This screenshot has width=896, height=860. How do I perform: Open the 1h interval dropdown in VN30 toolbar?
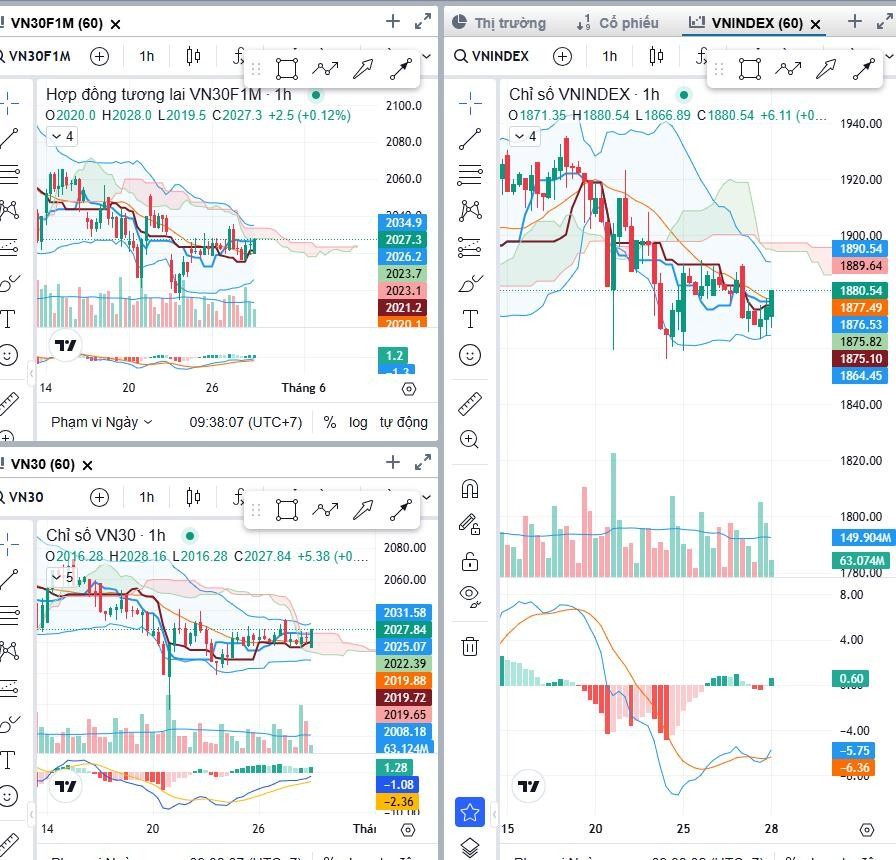[x=147, y=497]
